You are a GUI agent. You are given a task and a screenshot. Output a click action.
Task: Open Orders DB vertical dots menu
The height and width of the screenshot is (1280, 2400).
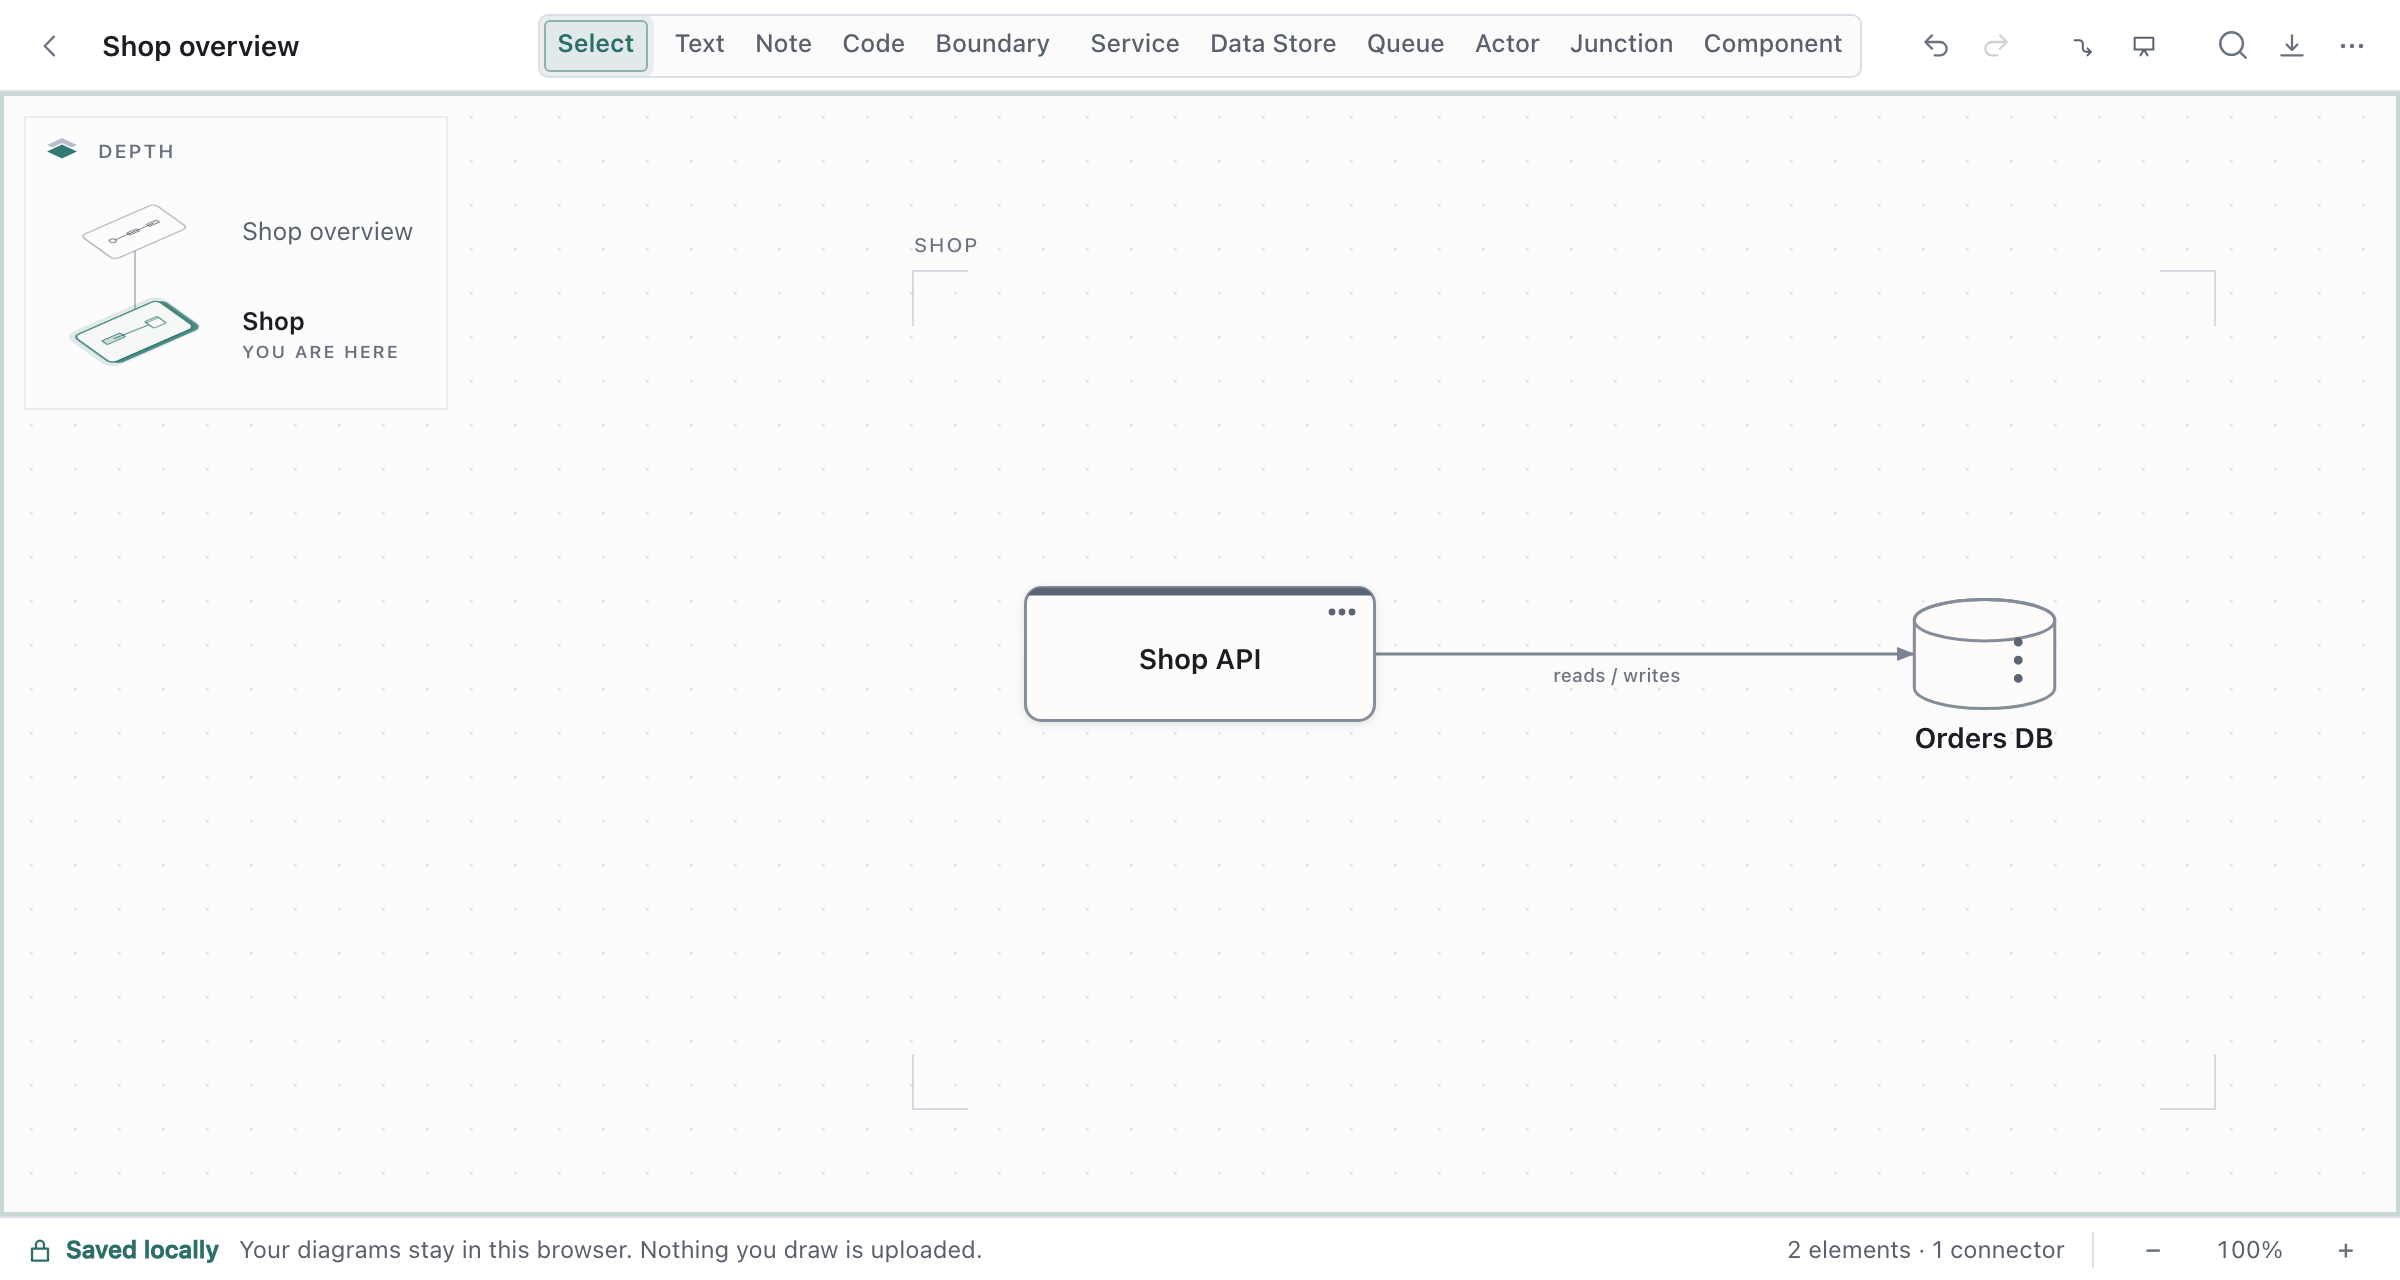[2018, 661]
